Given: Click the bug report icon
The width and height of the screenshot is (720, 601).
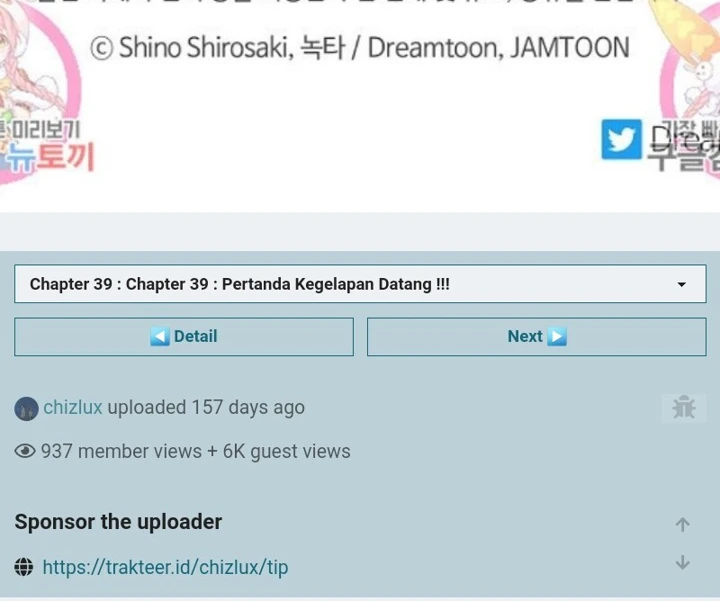Looking at the screenshot, I should pyautogui.click(x=684, y=408).
